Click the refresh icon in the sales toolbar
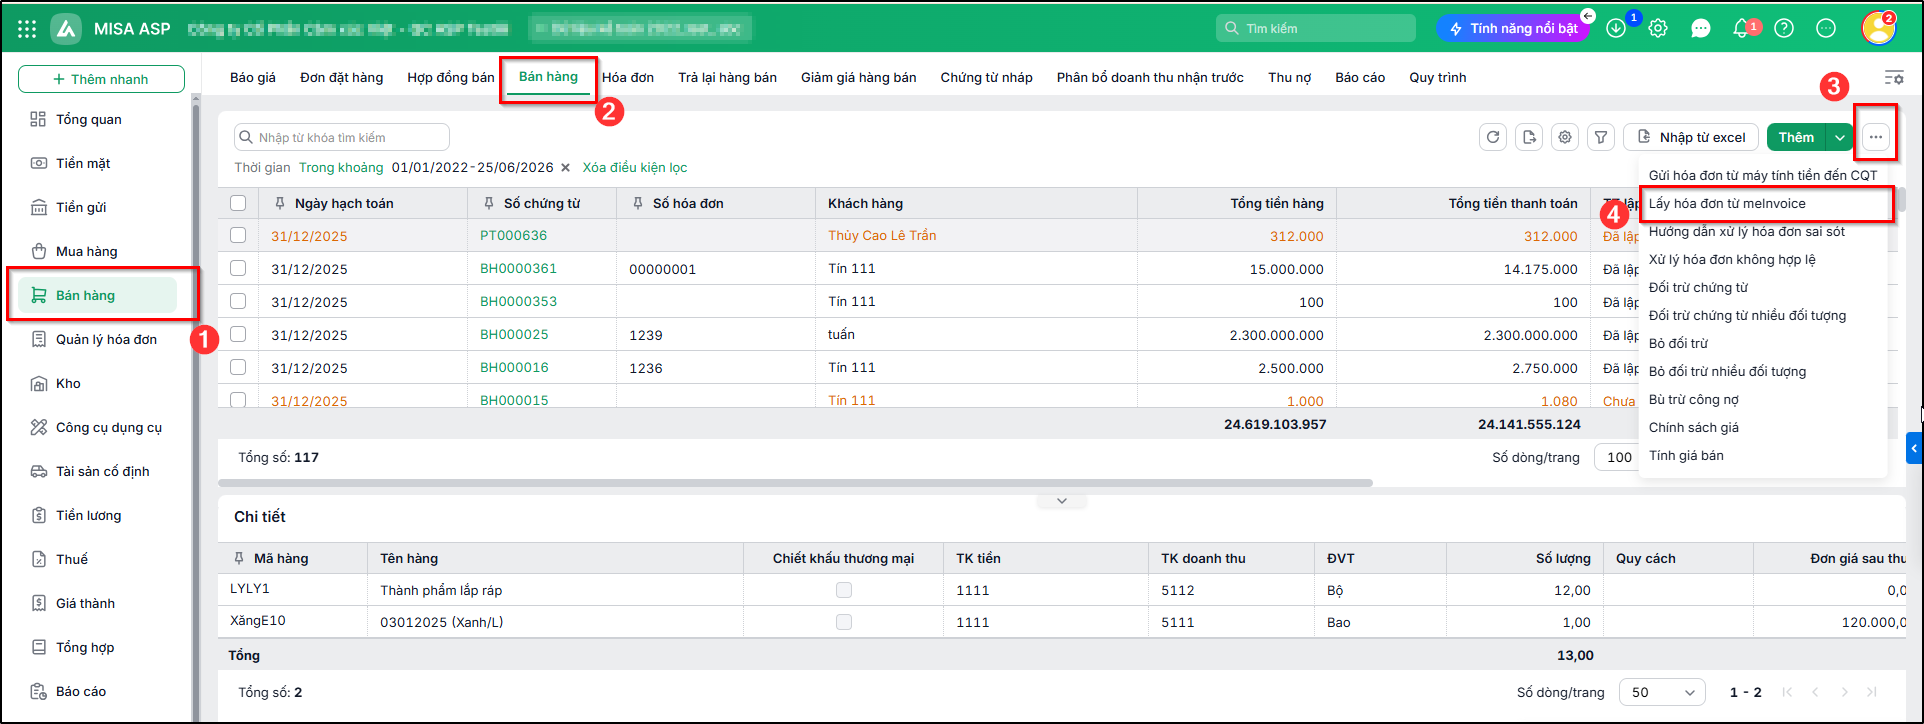 [1493, 137]
